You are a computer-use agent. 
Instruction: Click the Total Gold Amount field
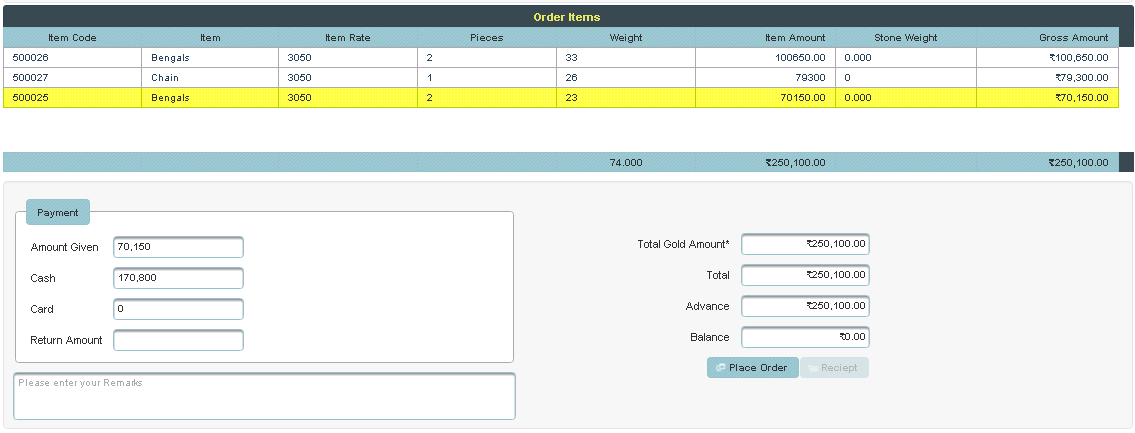coord(805,244)
